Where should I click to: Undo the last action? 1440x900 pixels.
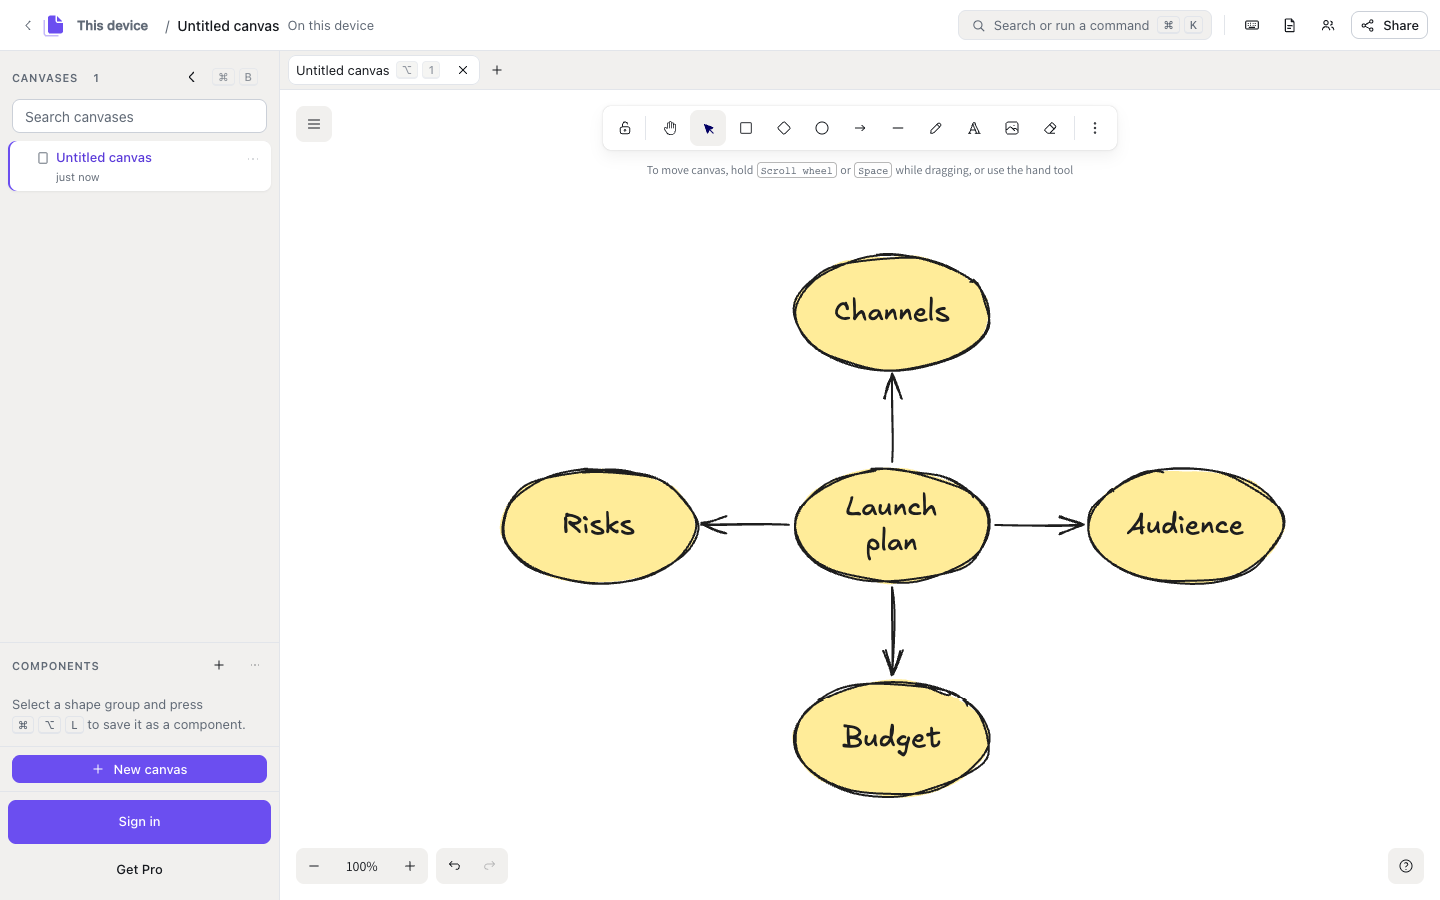click(x=454, y=866)
